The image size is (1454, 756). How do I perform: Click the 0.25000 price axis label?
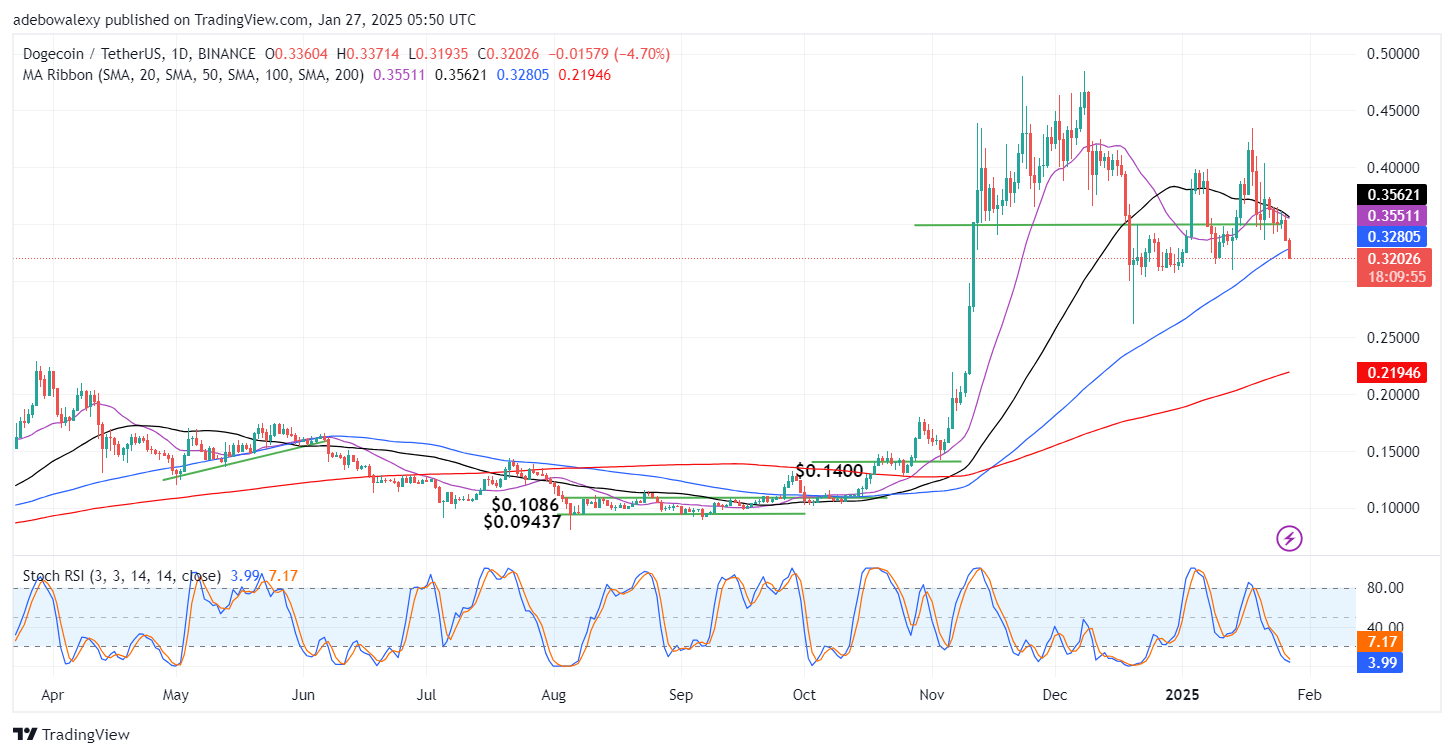pos(1393,338)
